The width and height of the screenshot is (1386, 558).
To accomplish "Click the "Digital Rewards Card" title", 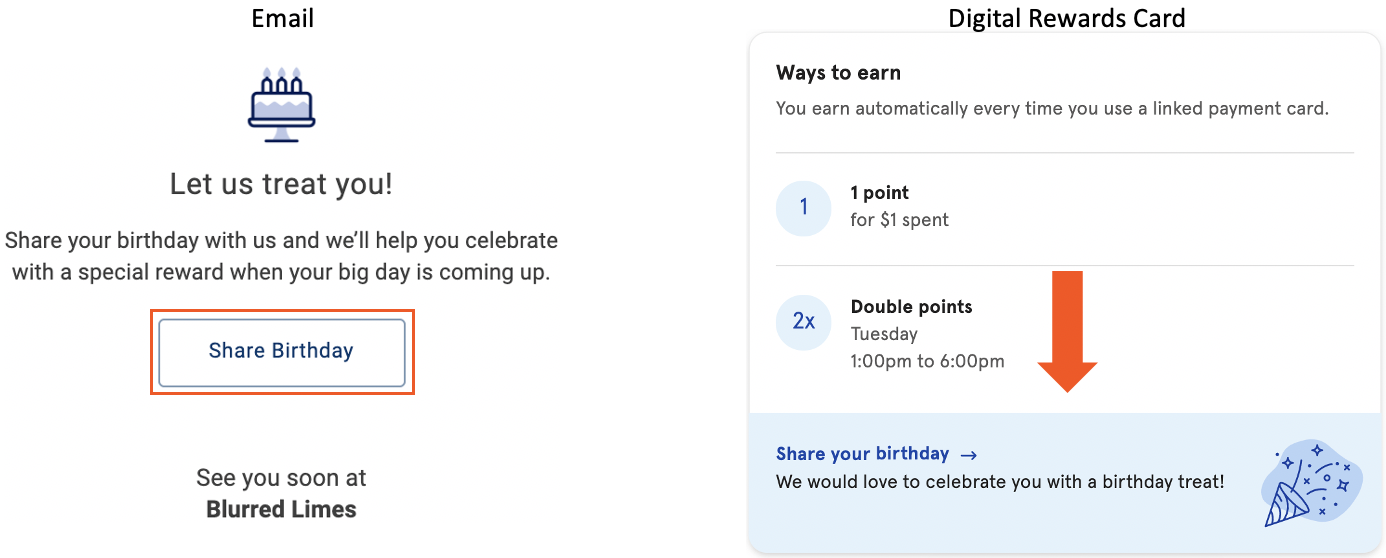I will tap(1066, 18).
